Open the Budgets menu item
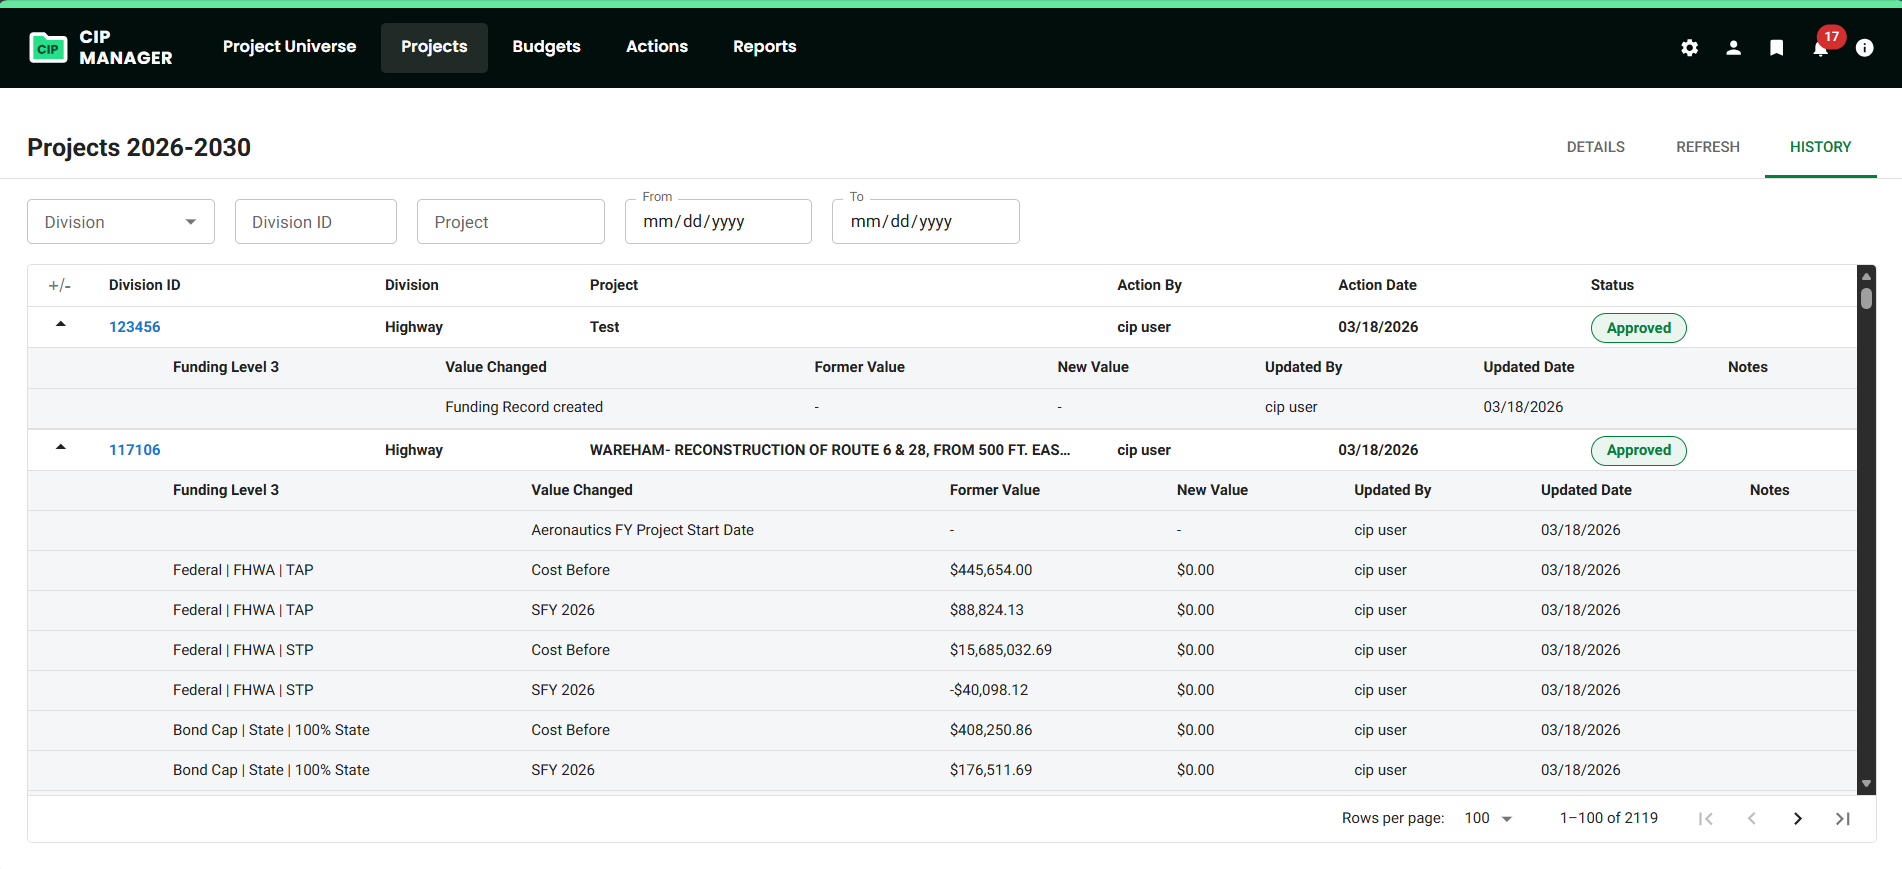This screenshot has height=869, width=1902. click(x=546, y=47)
